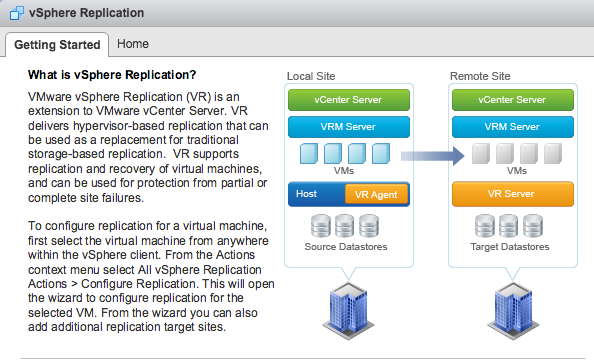Select the Local Site VRM Server block

pyautogui.click(x=349, y=127)
